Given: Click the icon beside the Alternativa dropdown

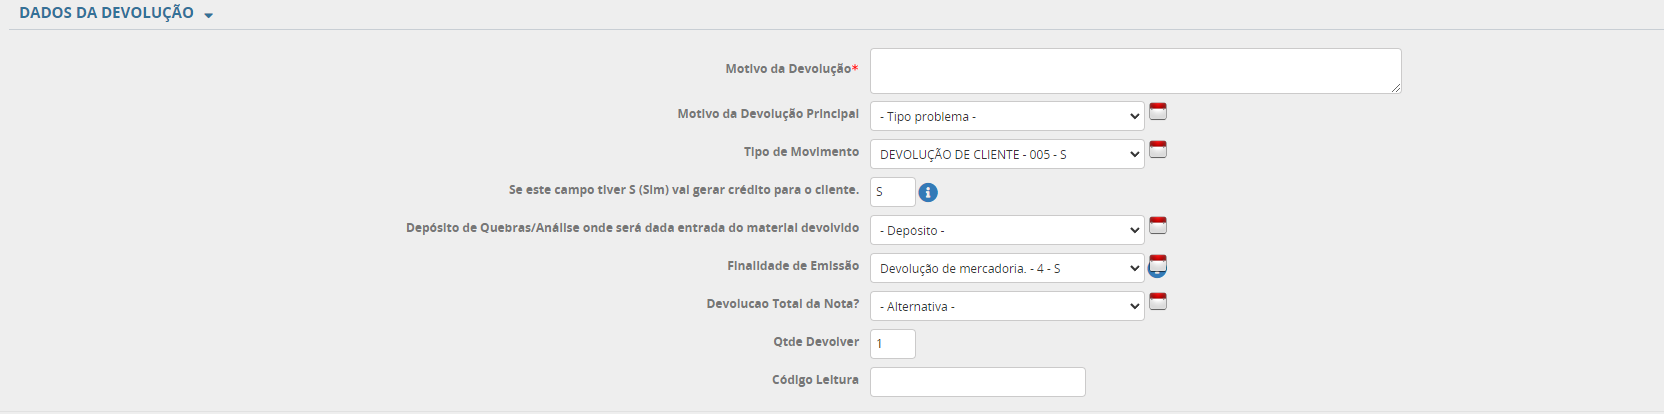Looking at the screenshot, I should click(1158, 301).
